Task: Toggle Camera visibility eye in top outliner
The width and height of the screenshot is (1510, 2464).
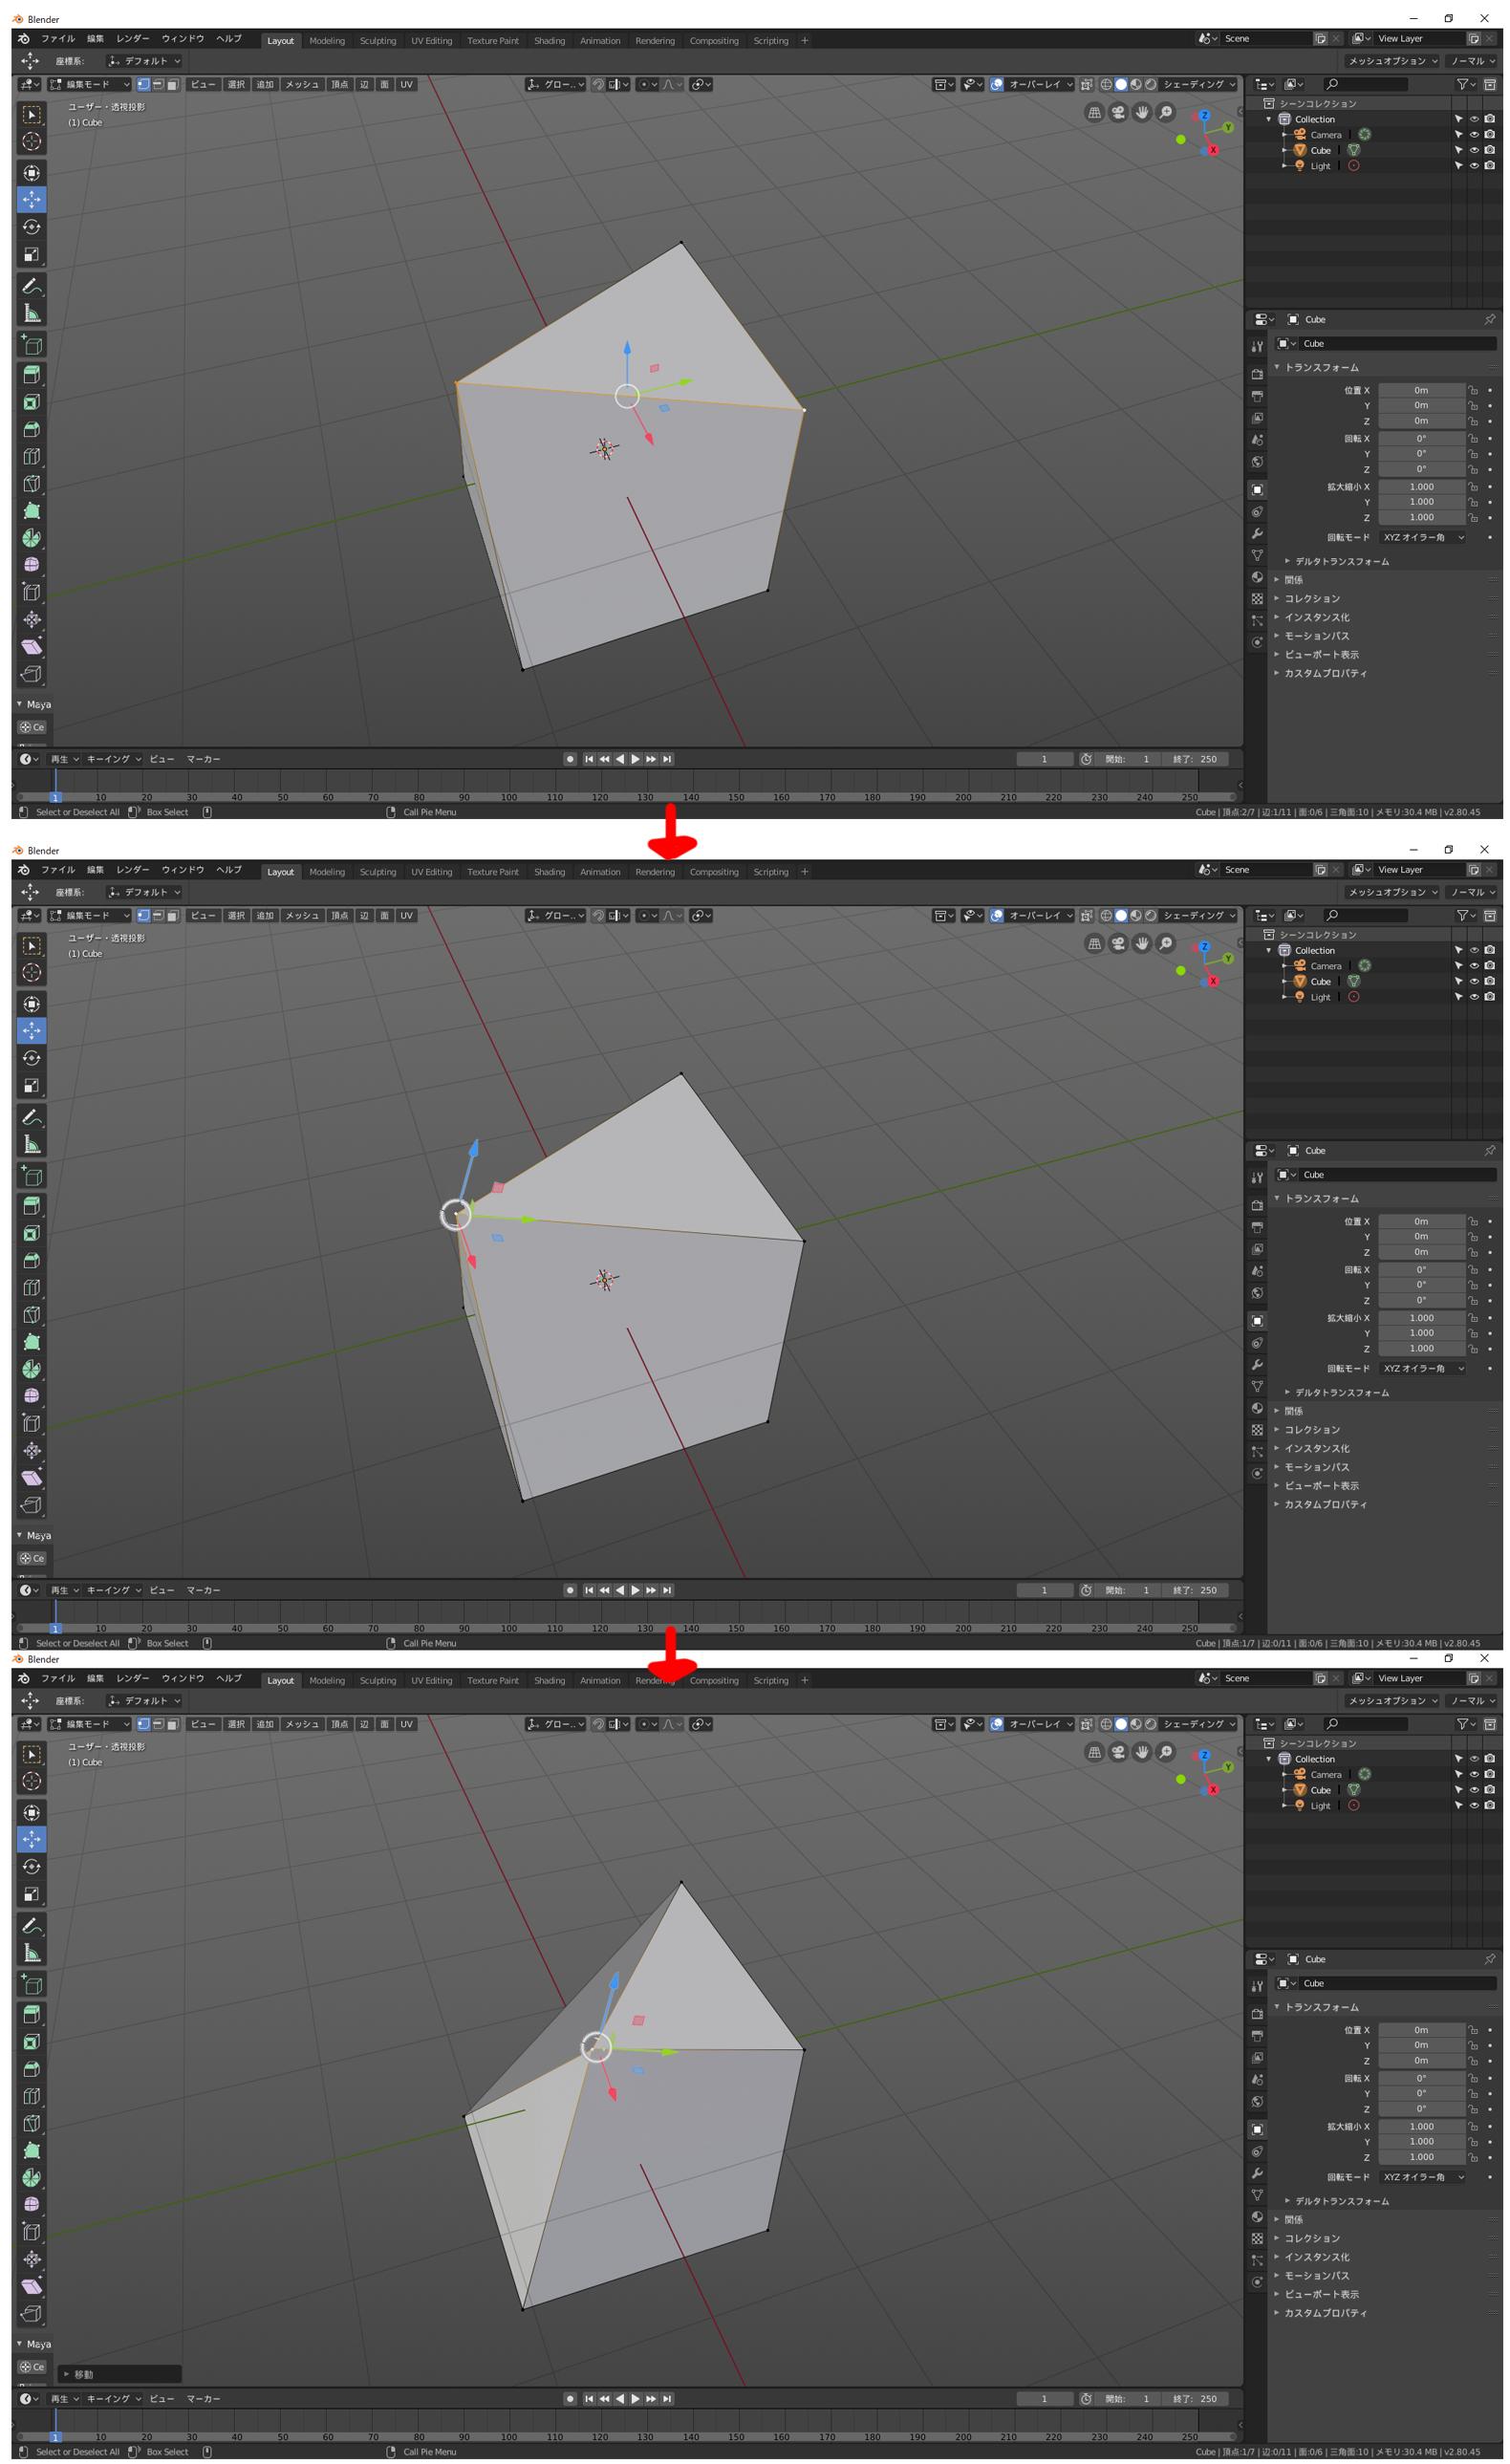Action: pyautogui.click(x=1473, y=134)
